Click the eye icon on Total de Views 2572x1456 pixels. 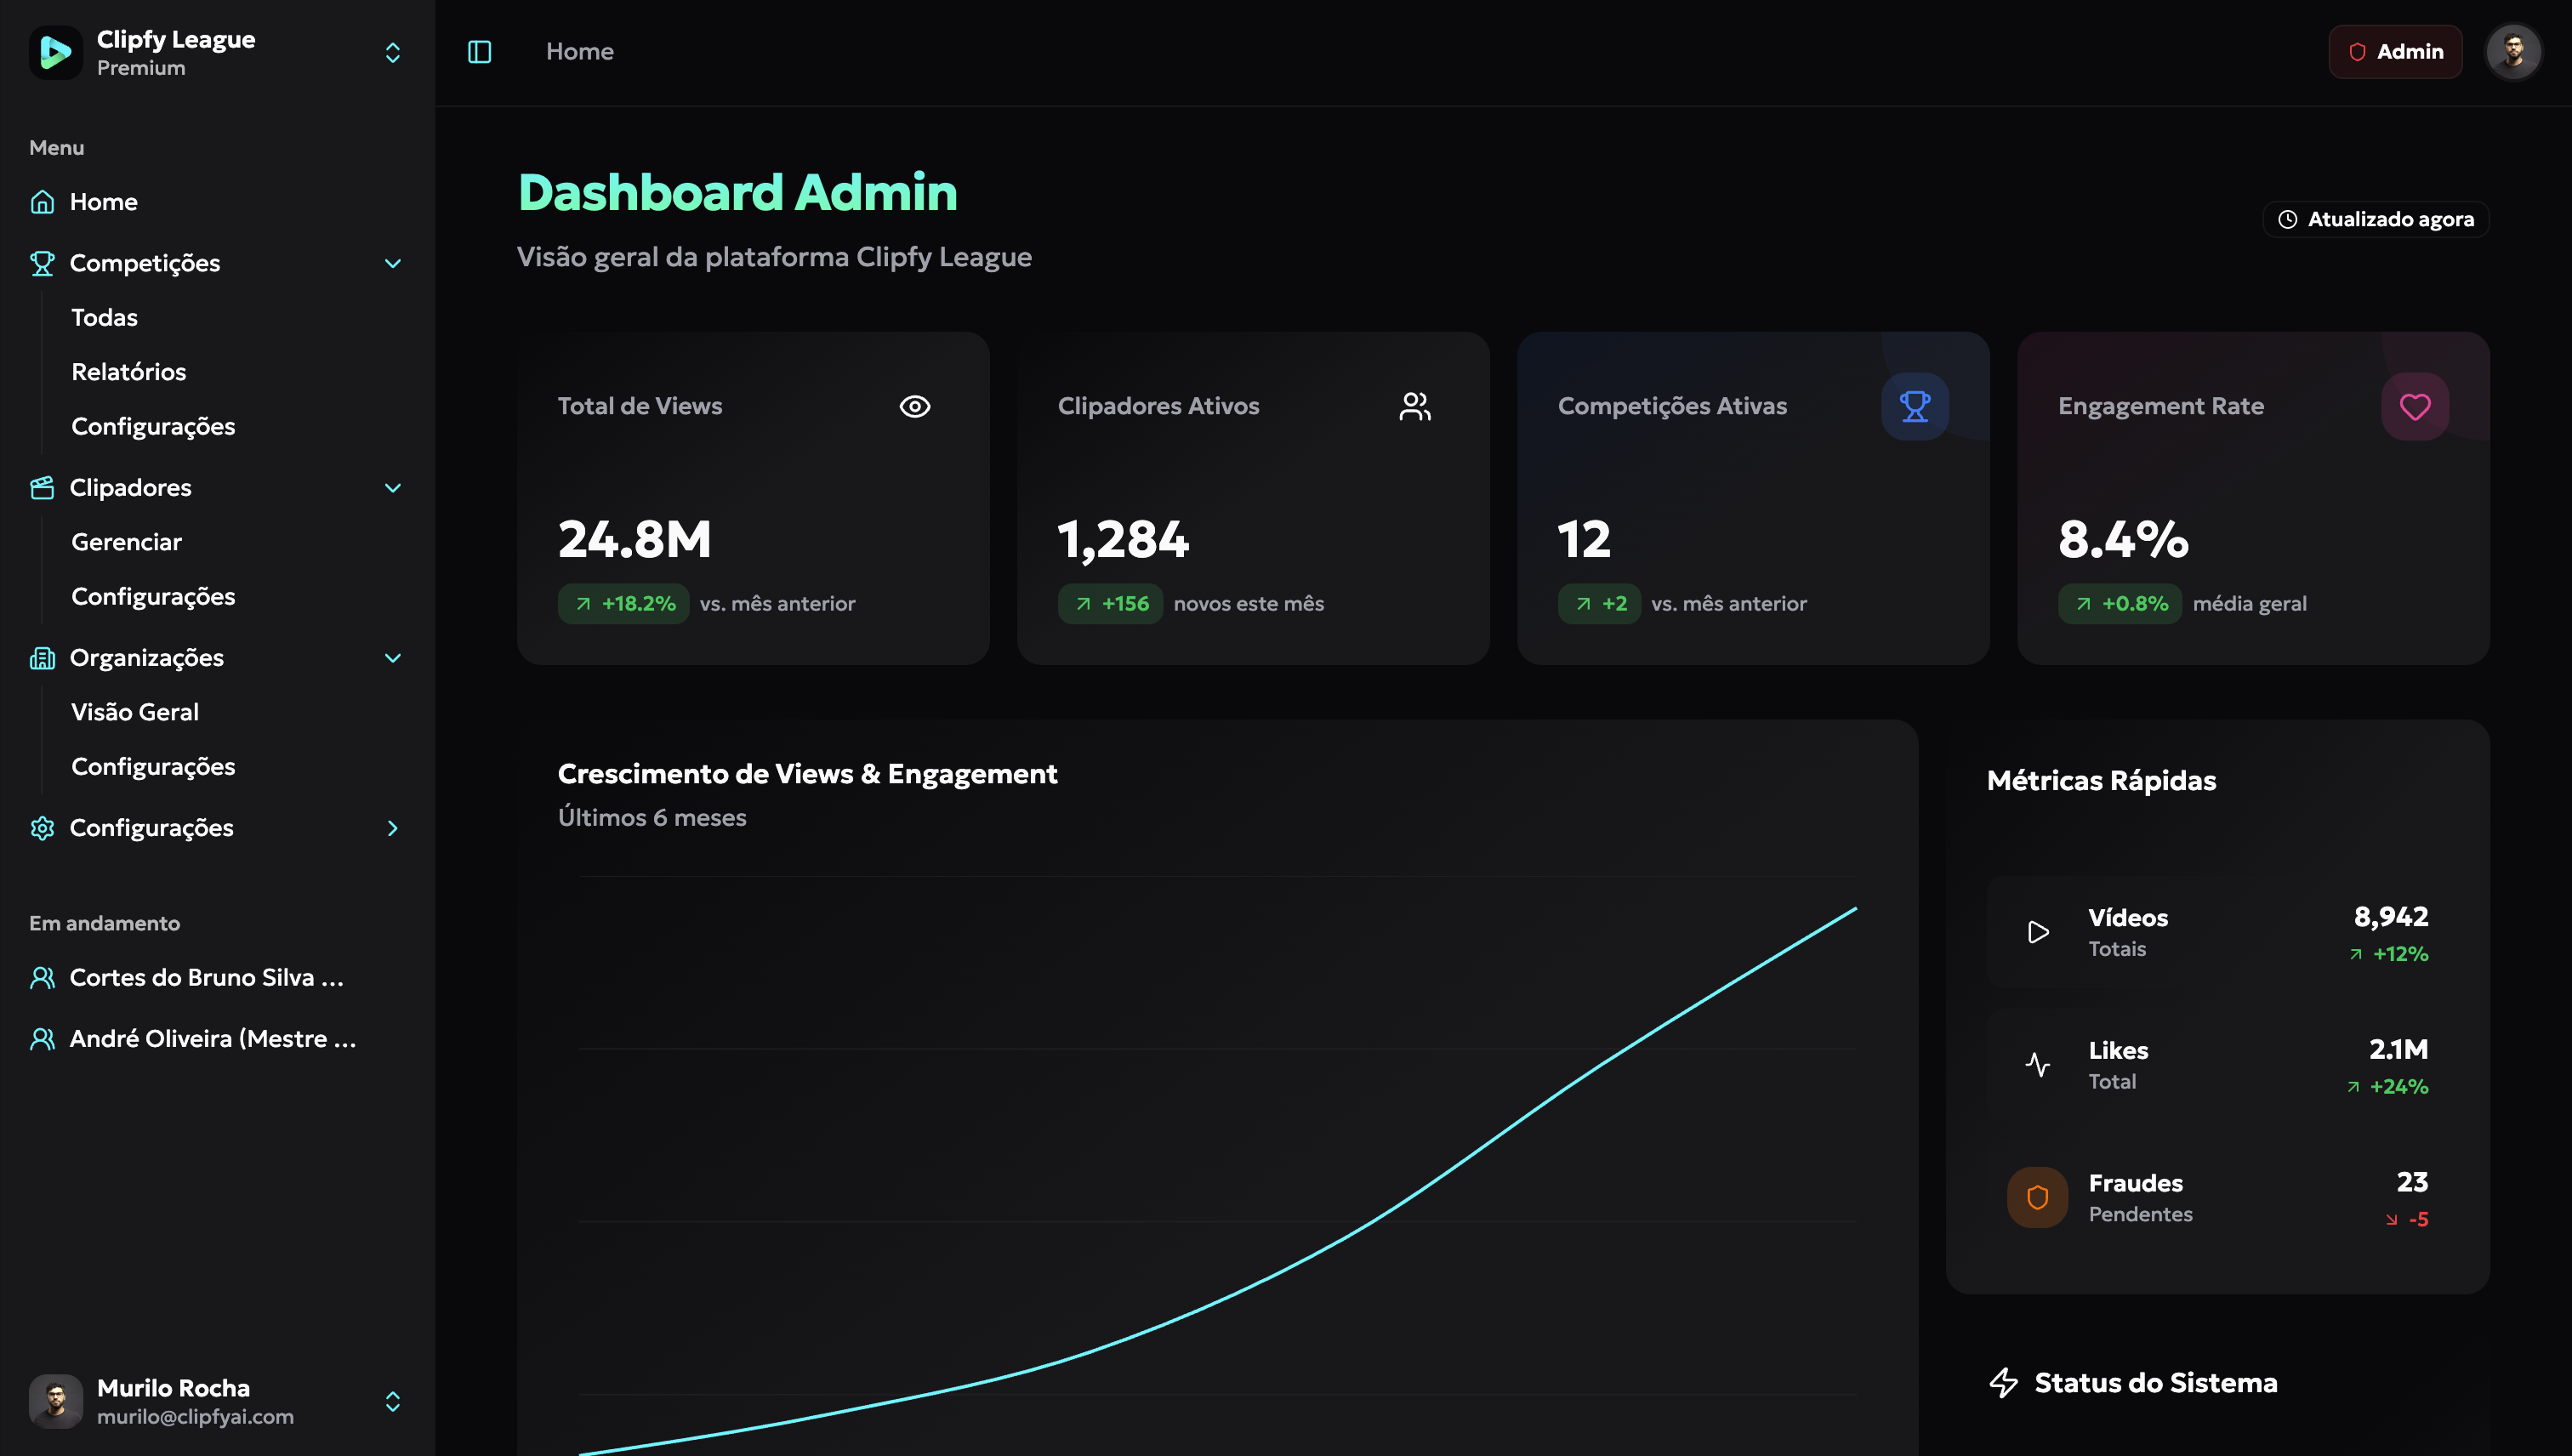click(914, 406)
